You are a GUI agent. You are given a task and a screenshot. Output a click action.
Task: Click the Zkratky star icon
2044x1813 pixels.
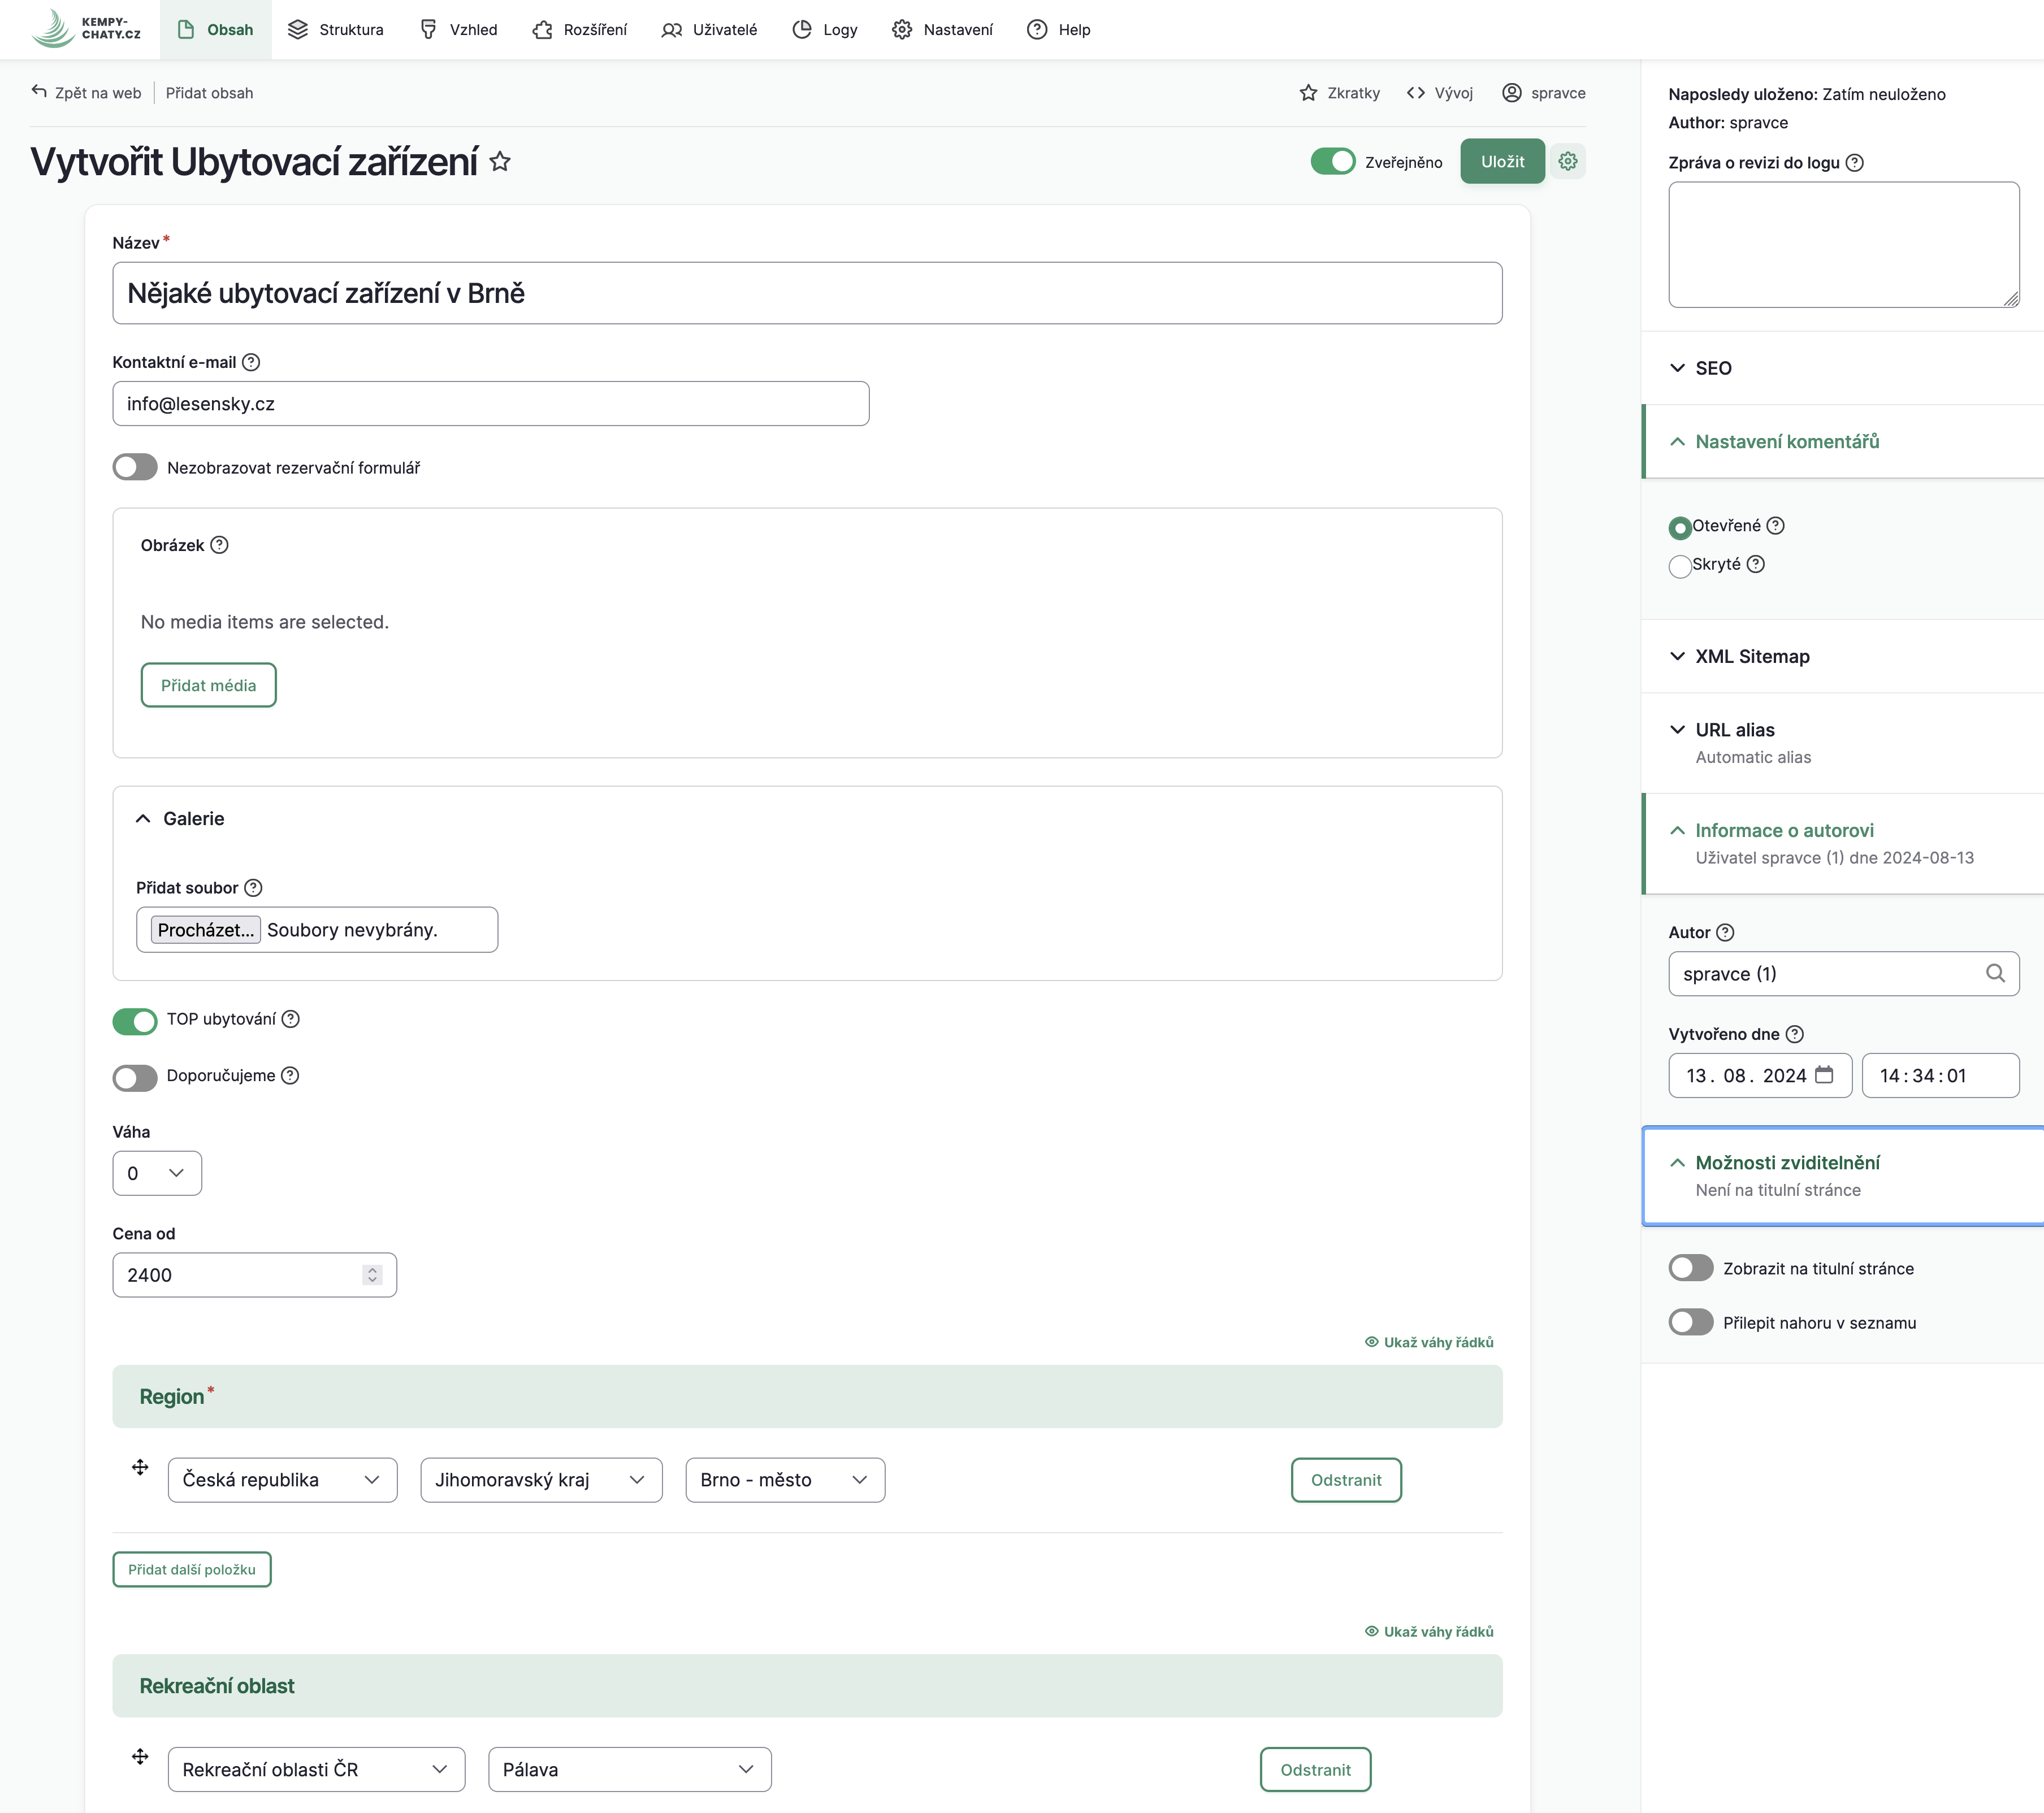(x=1308, y=93)
